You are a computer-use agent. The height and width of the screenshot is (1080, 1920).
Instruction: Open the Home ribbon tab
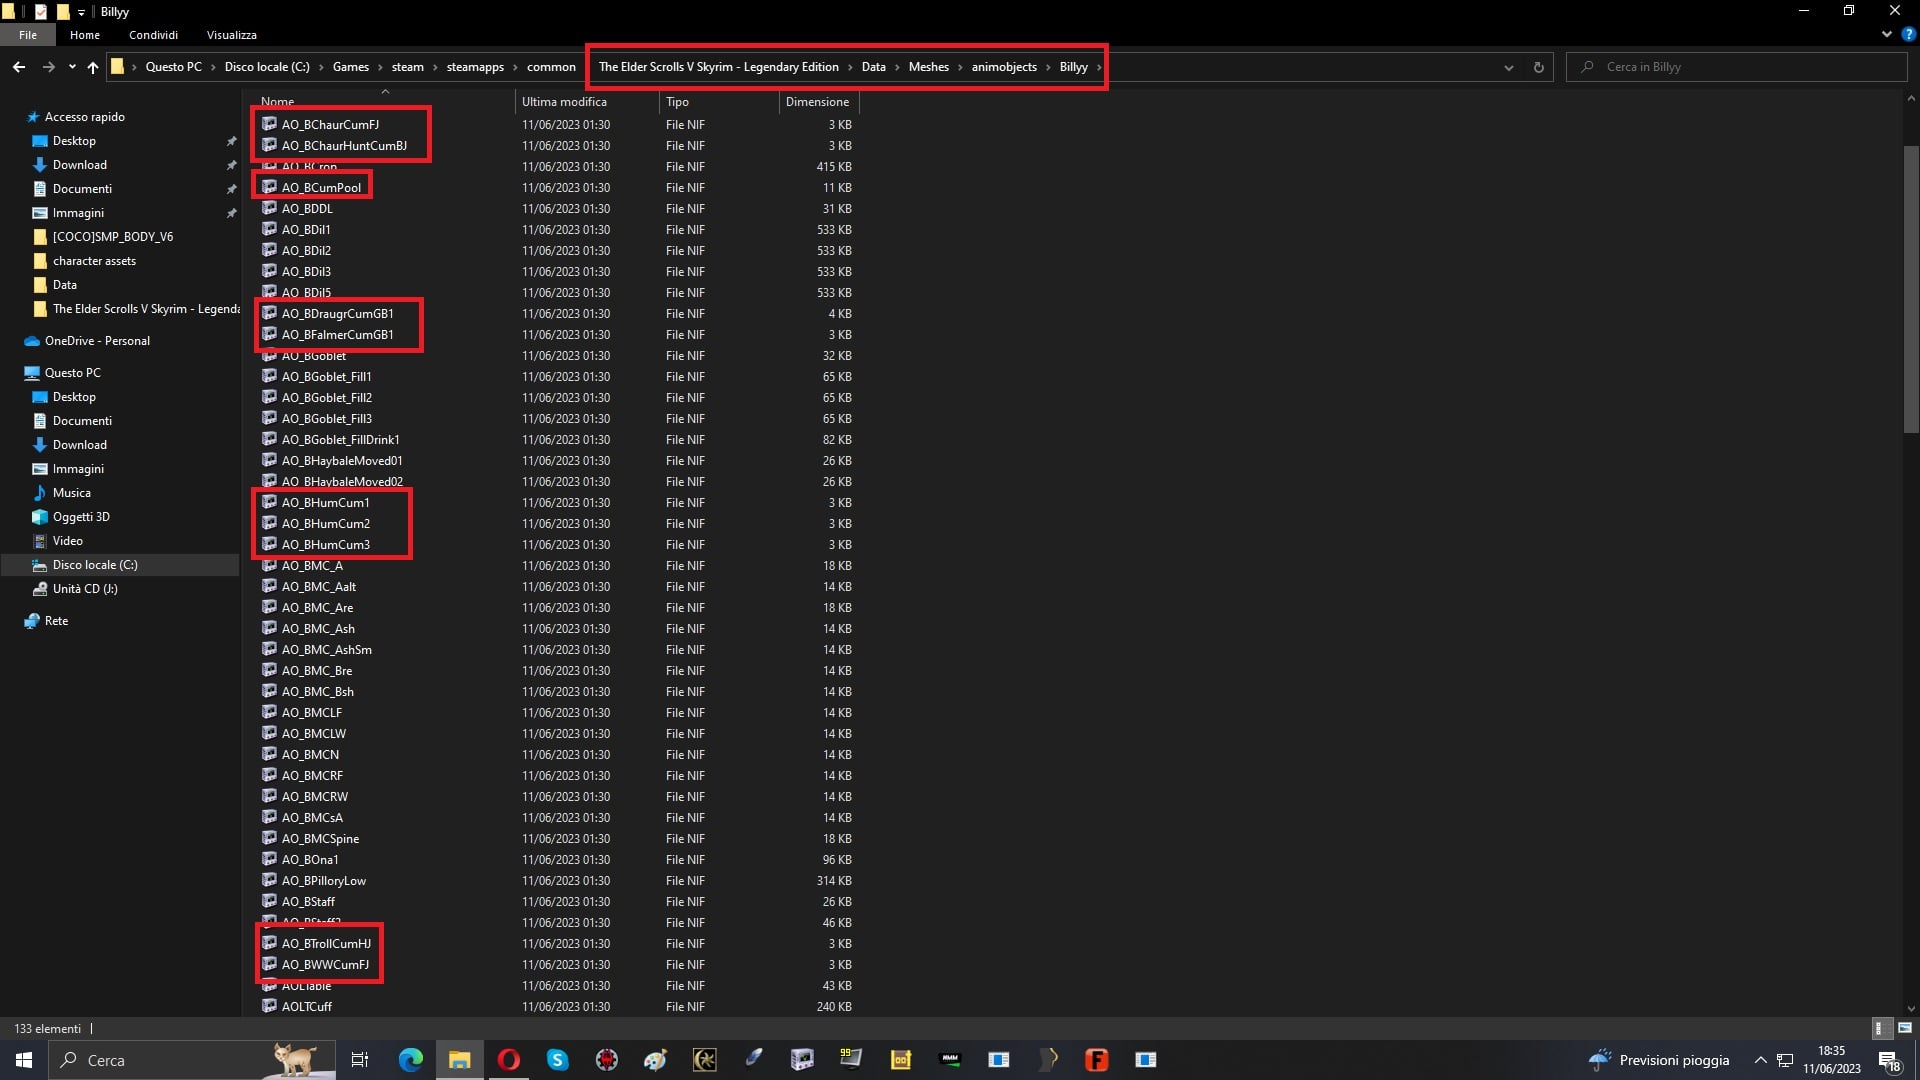pyautogui.click(x=85, y=34)
